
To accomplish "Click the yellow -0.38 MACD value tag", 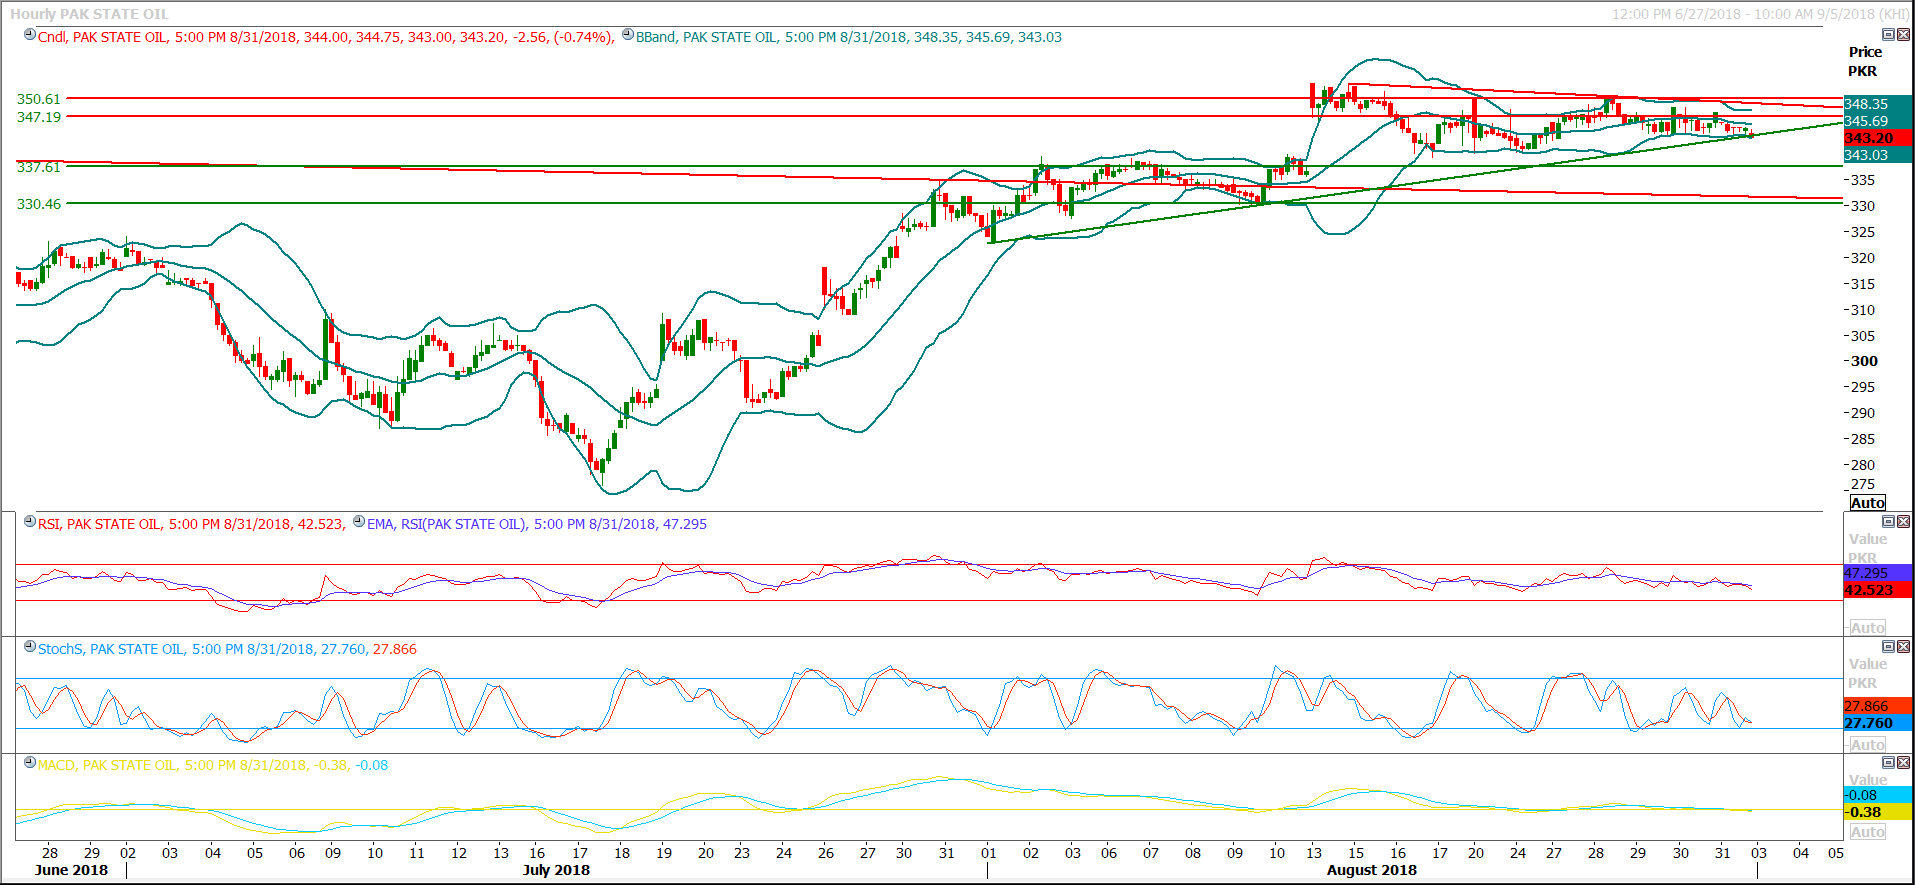I will coord(1878,812).
